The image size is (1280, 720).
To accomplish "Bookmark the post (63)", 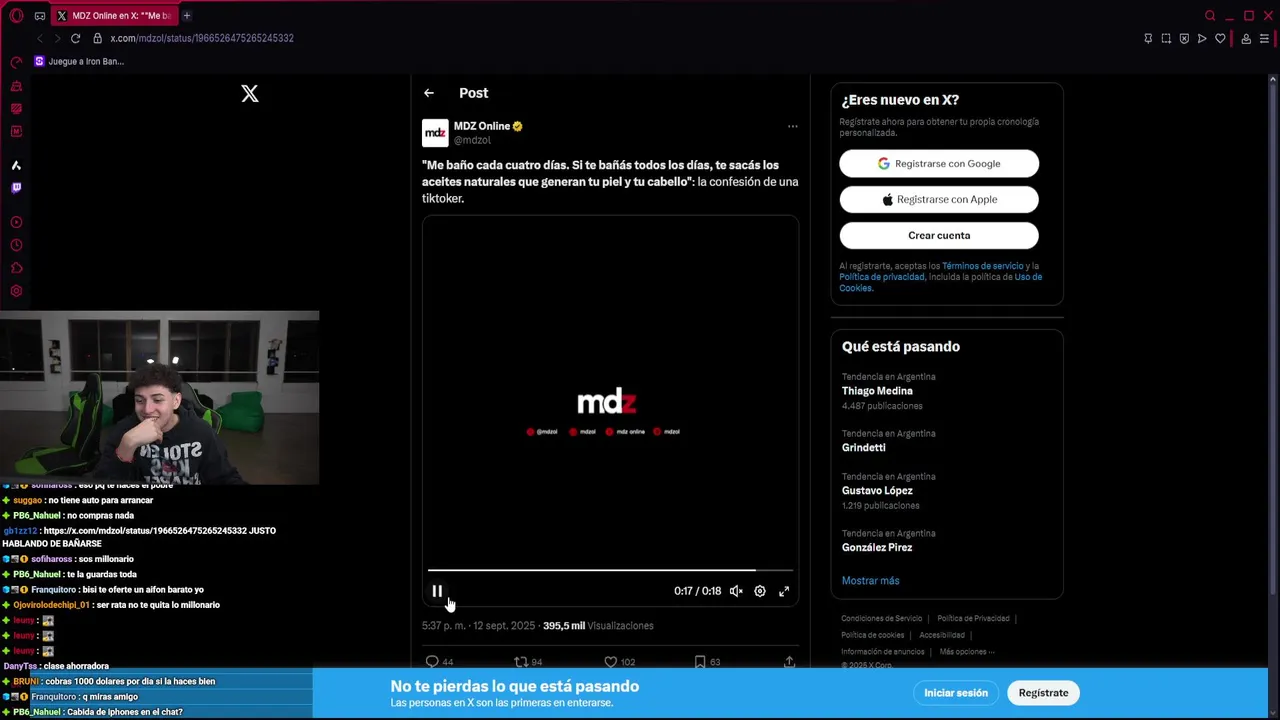I will pyautogui.click(x=707, y=662).
